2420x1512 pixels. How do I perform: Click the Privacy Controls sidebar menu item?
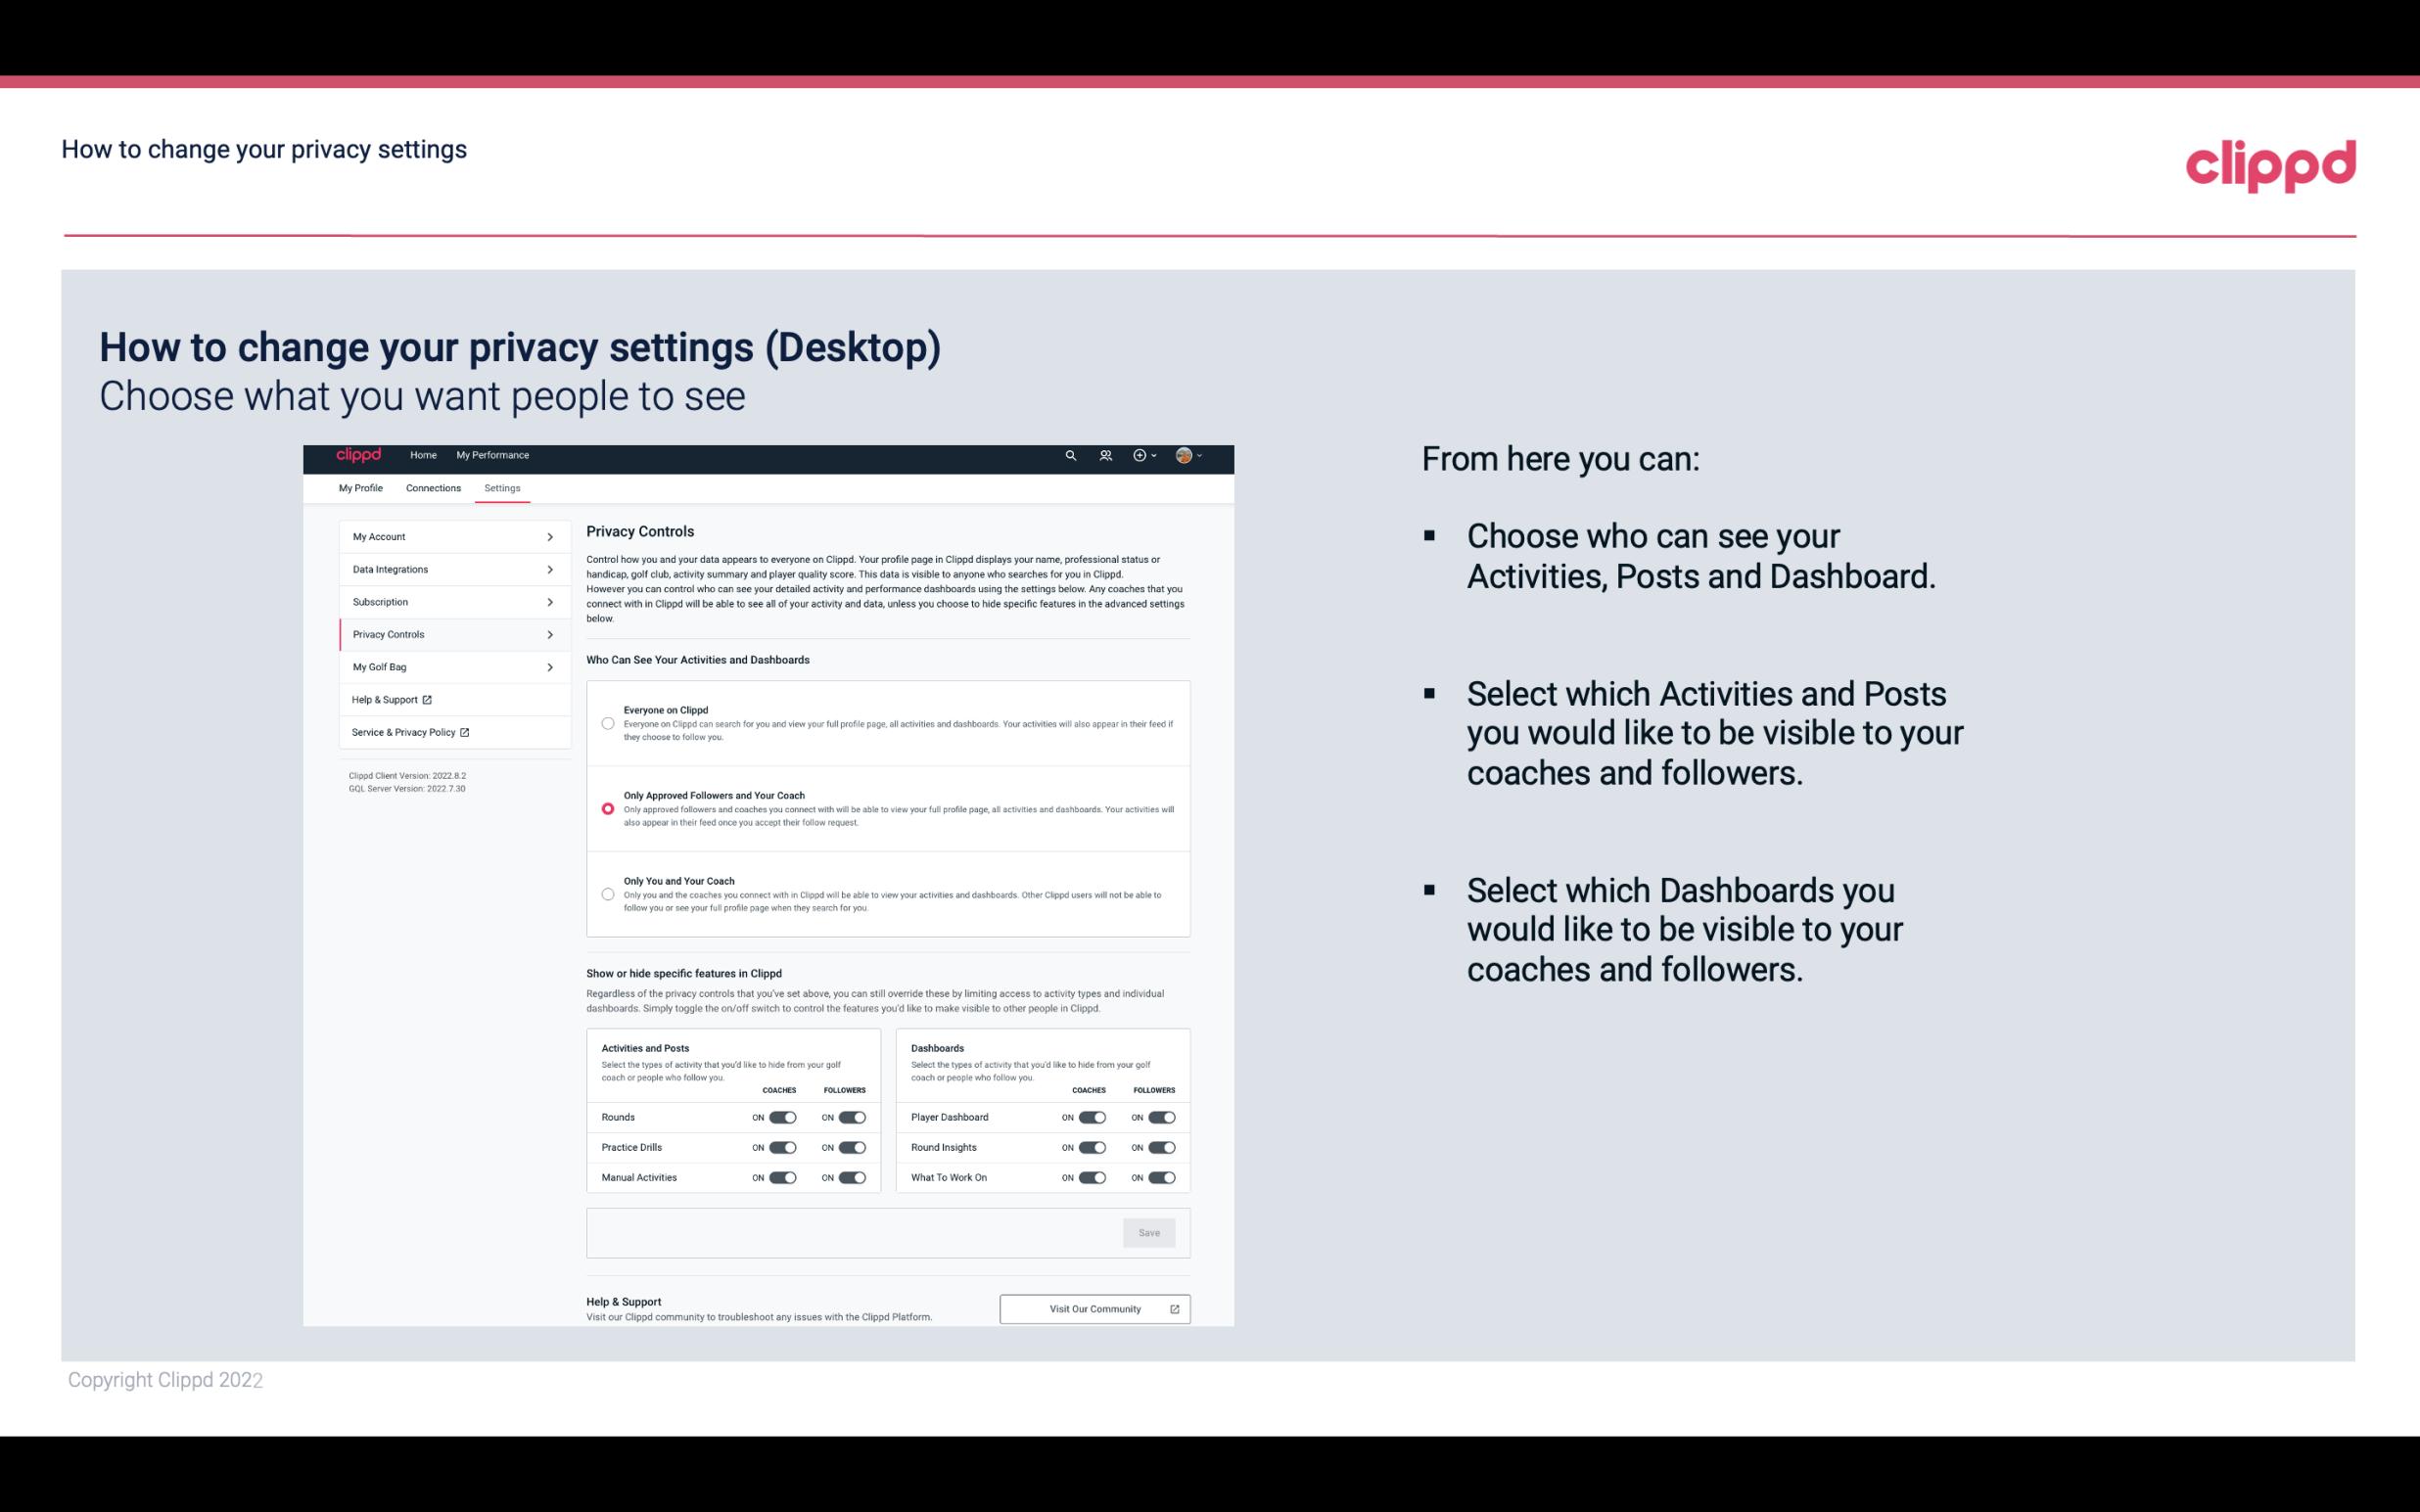tap(446, 634)
